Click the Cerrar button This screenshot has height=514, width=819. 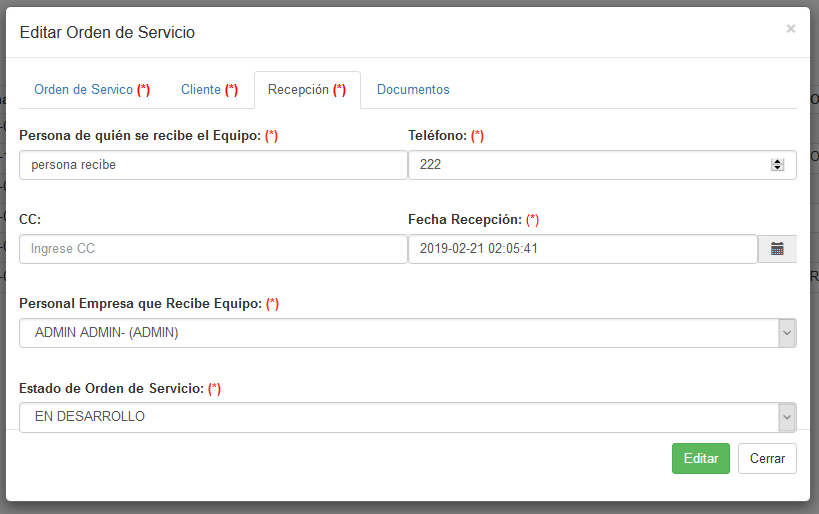click(767, 458)
